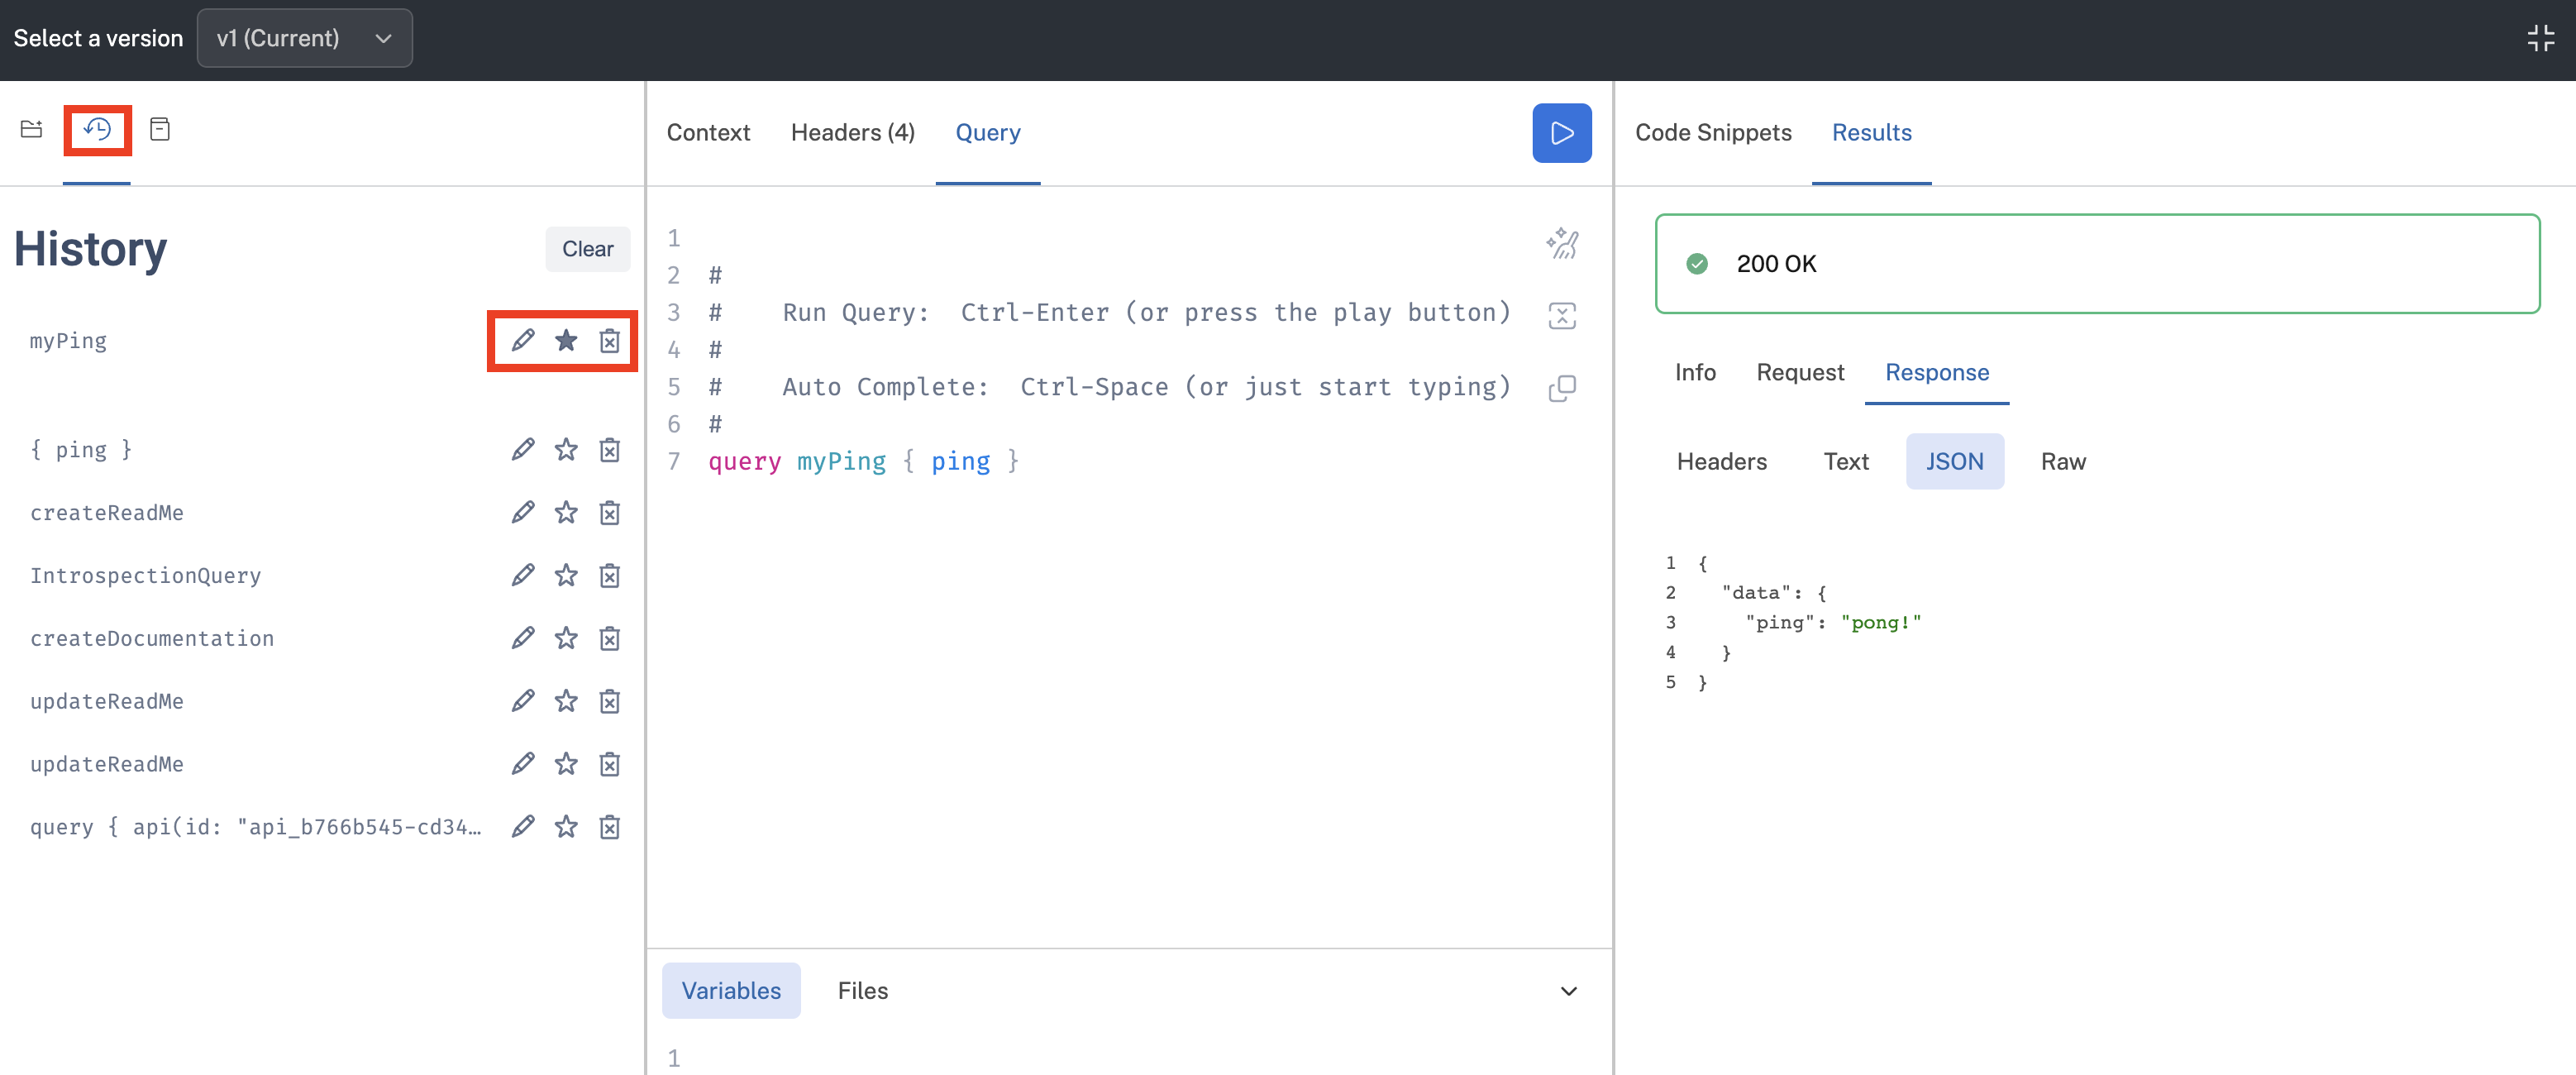Click the Run Query play button
Screen dimensions: 2576x1075
click(x=1562, y=131)
